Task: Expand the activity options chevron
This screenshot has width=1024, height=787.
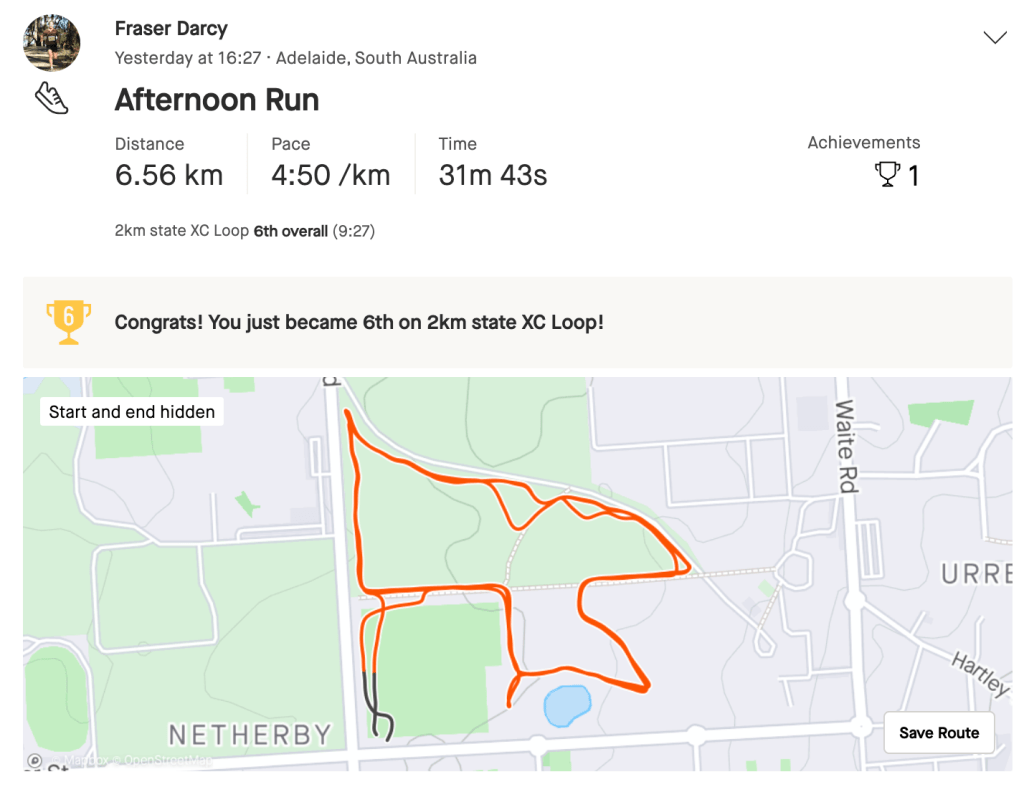Action: pyautogui.click(x=994, y=38)
